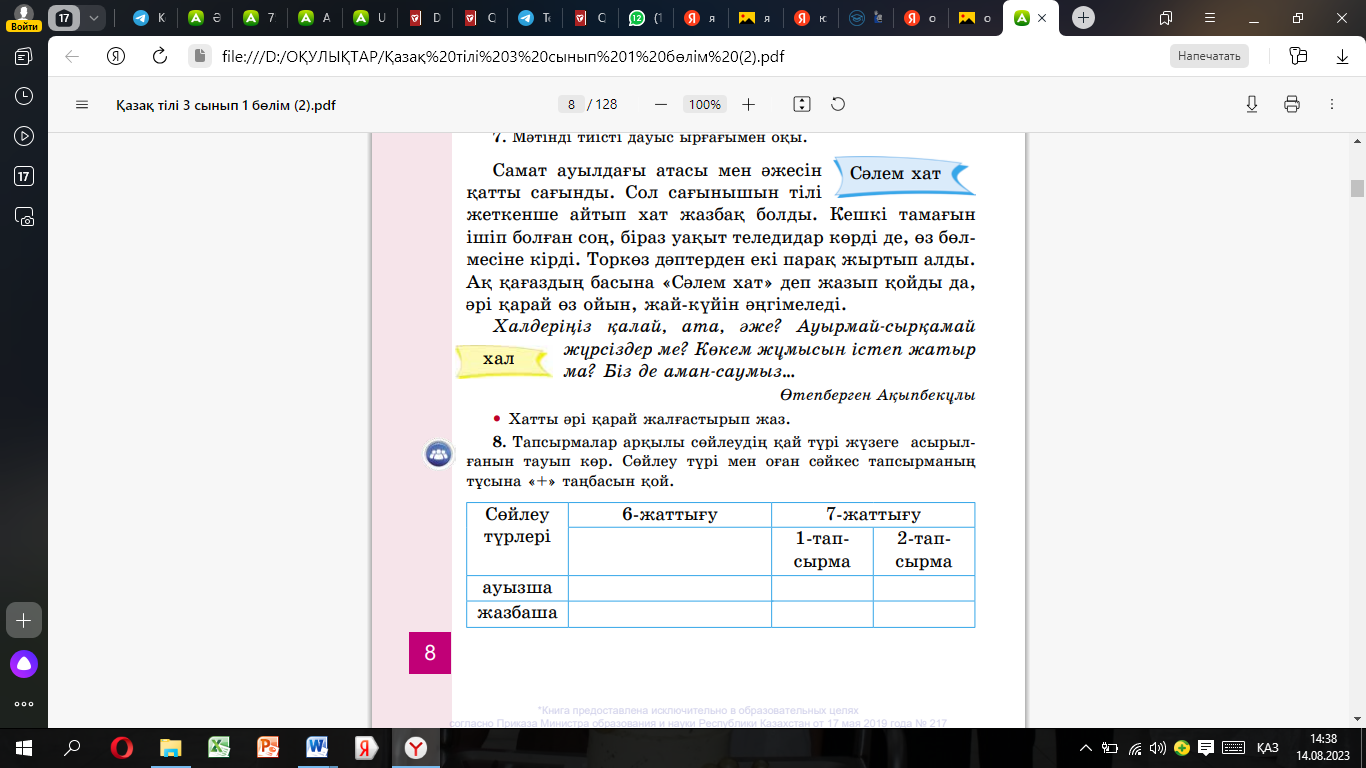Open the tab counter showing 17 at top

64,18
